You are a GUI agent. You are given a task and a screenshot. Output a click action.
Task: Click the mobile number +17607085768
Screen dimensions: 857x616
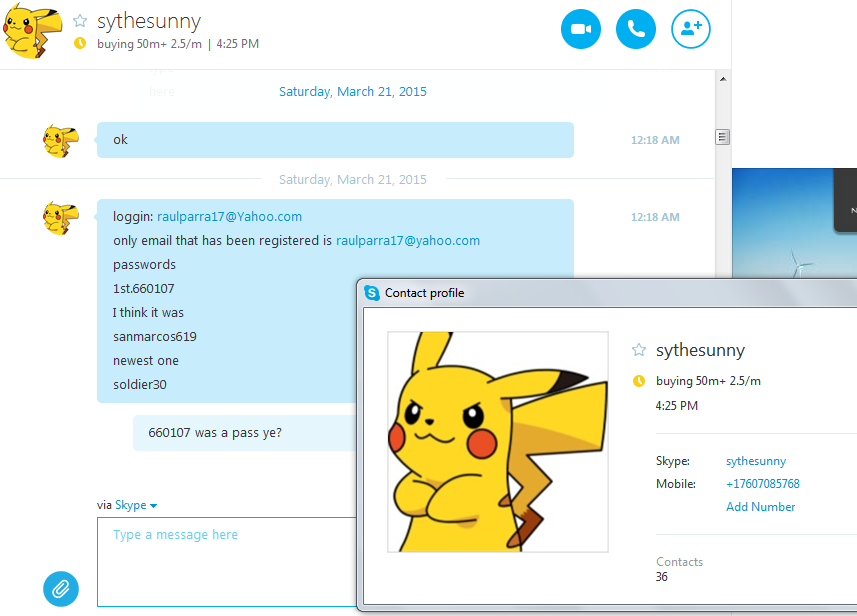[x=762, y=484]
